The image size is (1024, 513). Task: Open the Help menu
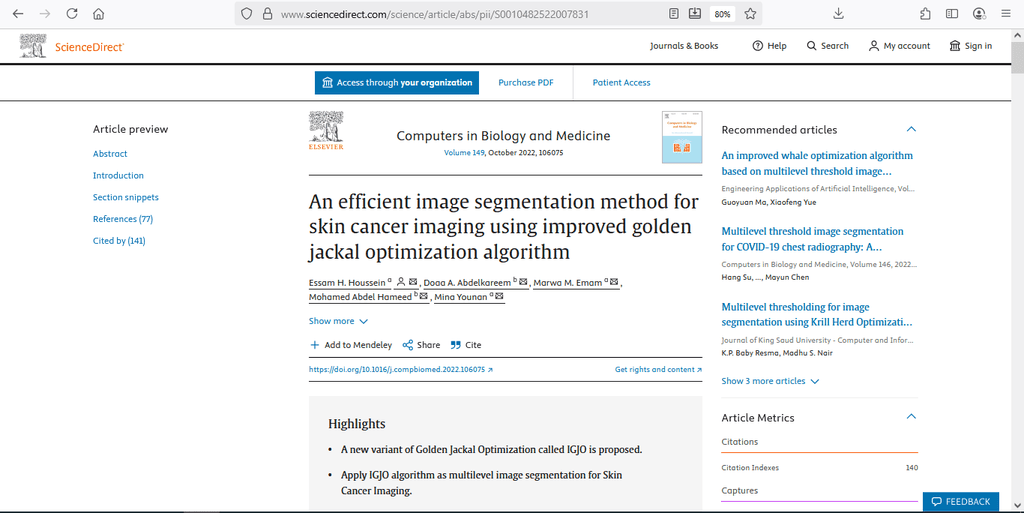coord(769,46)
